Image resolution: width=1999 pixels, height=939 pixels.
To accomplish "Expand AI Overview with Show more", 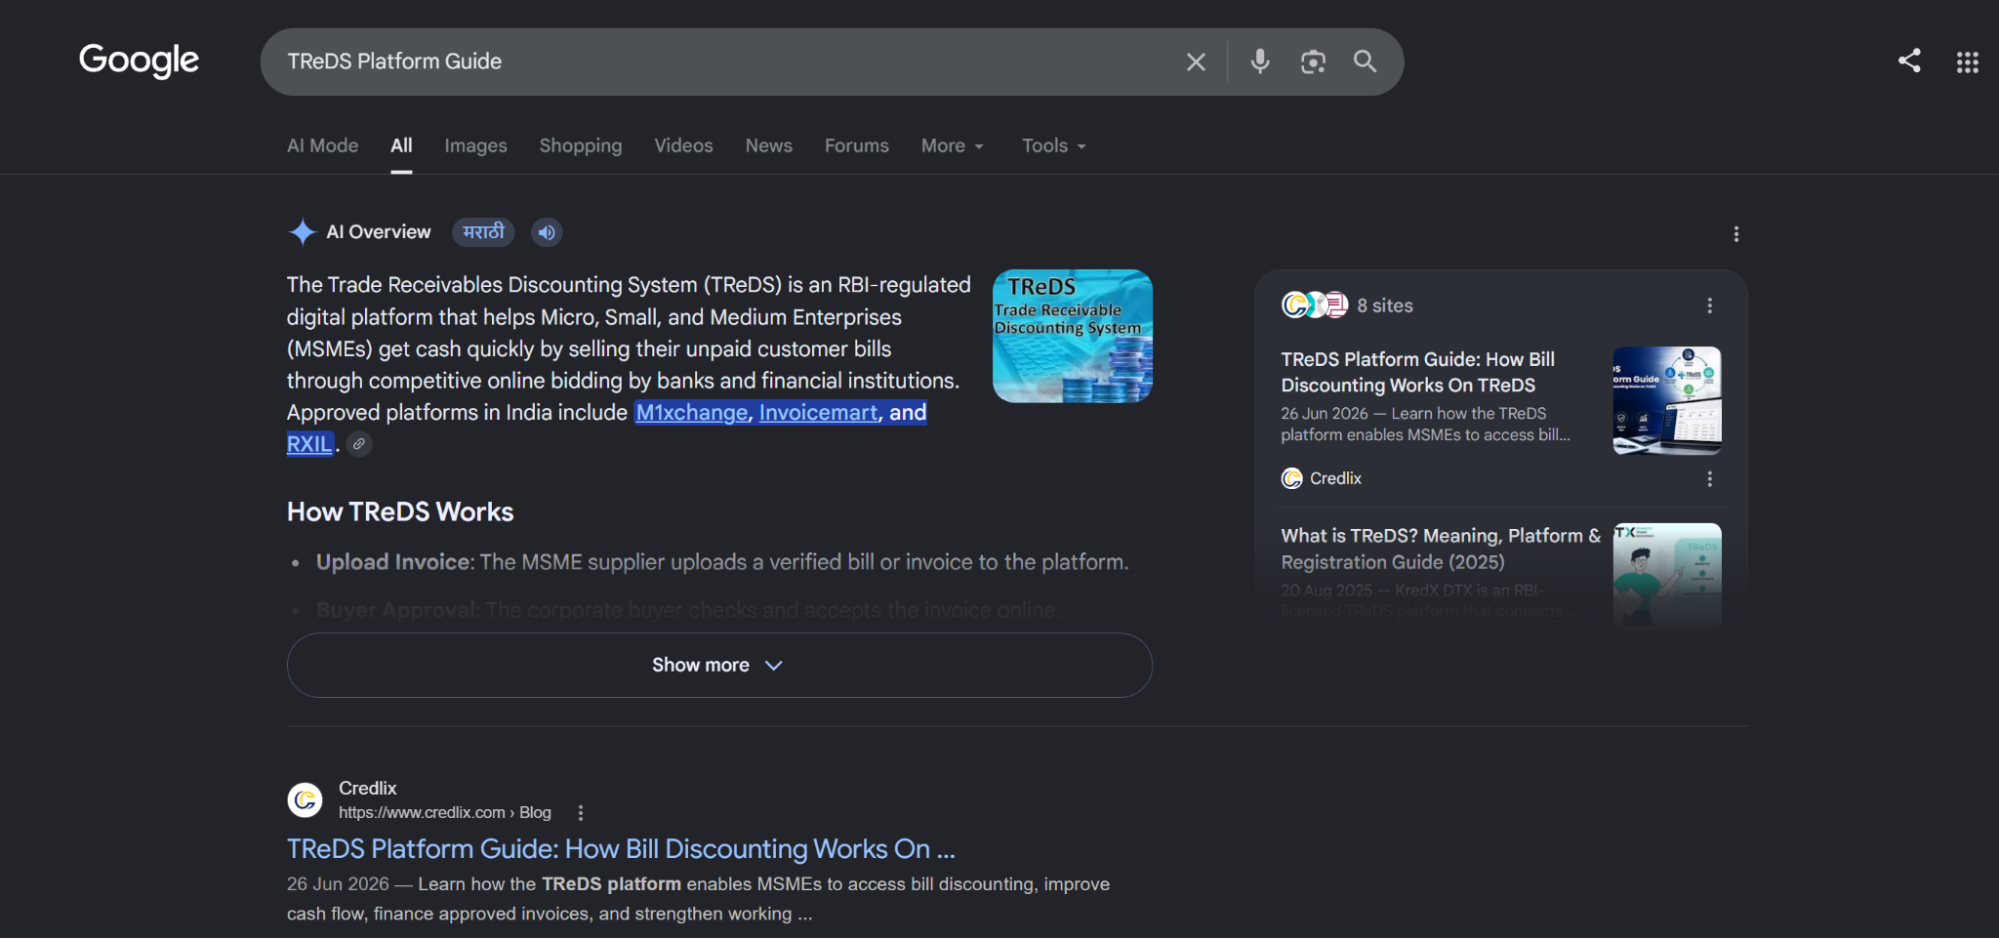I will click(x=719, y=665).
